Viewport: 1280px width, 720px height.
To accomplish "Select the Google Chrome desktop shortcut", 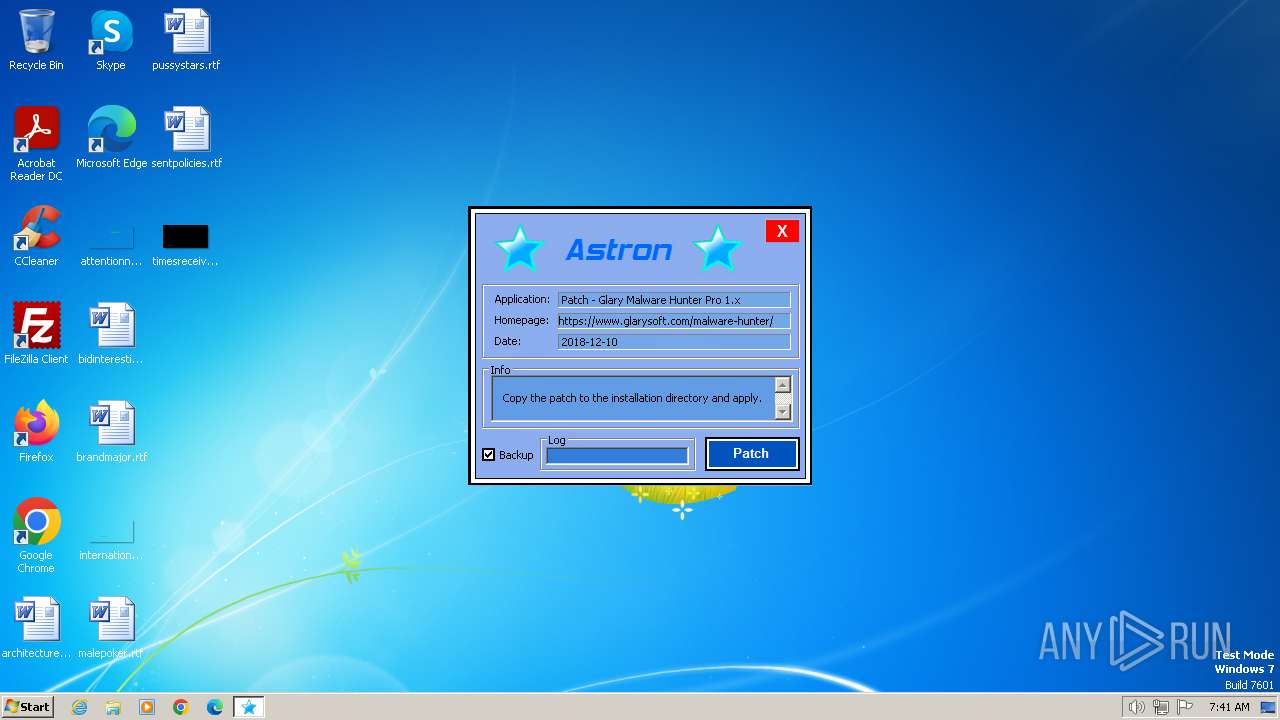I will point(36,536).
